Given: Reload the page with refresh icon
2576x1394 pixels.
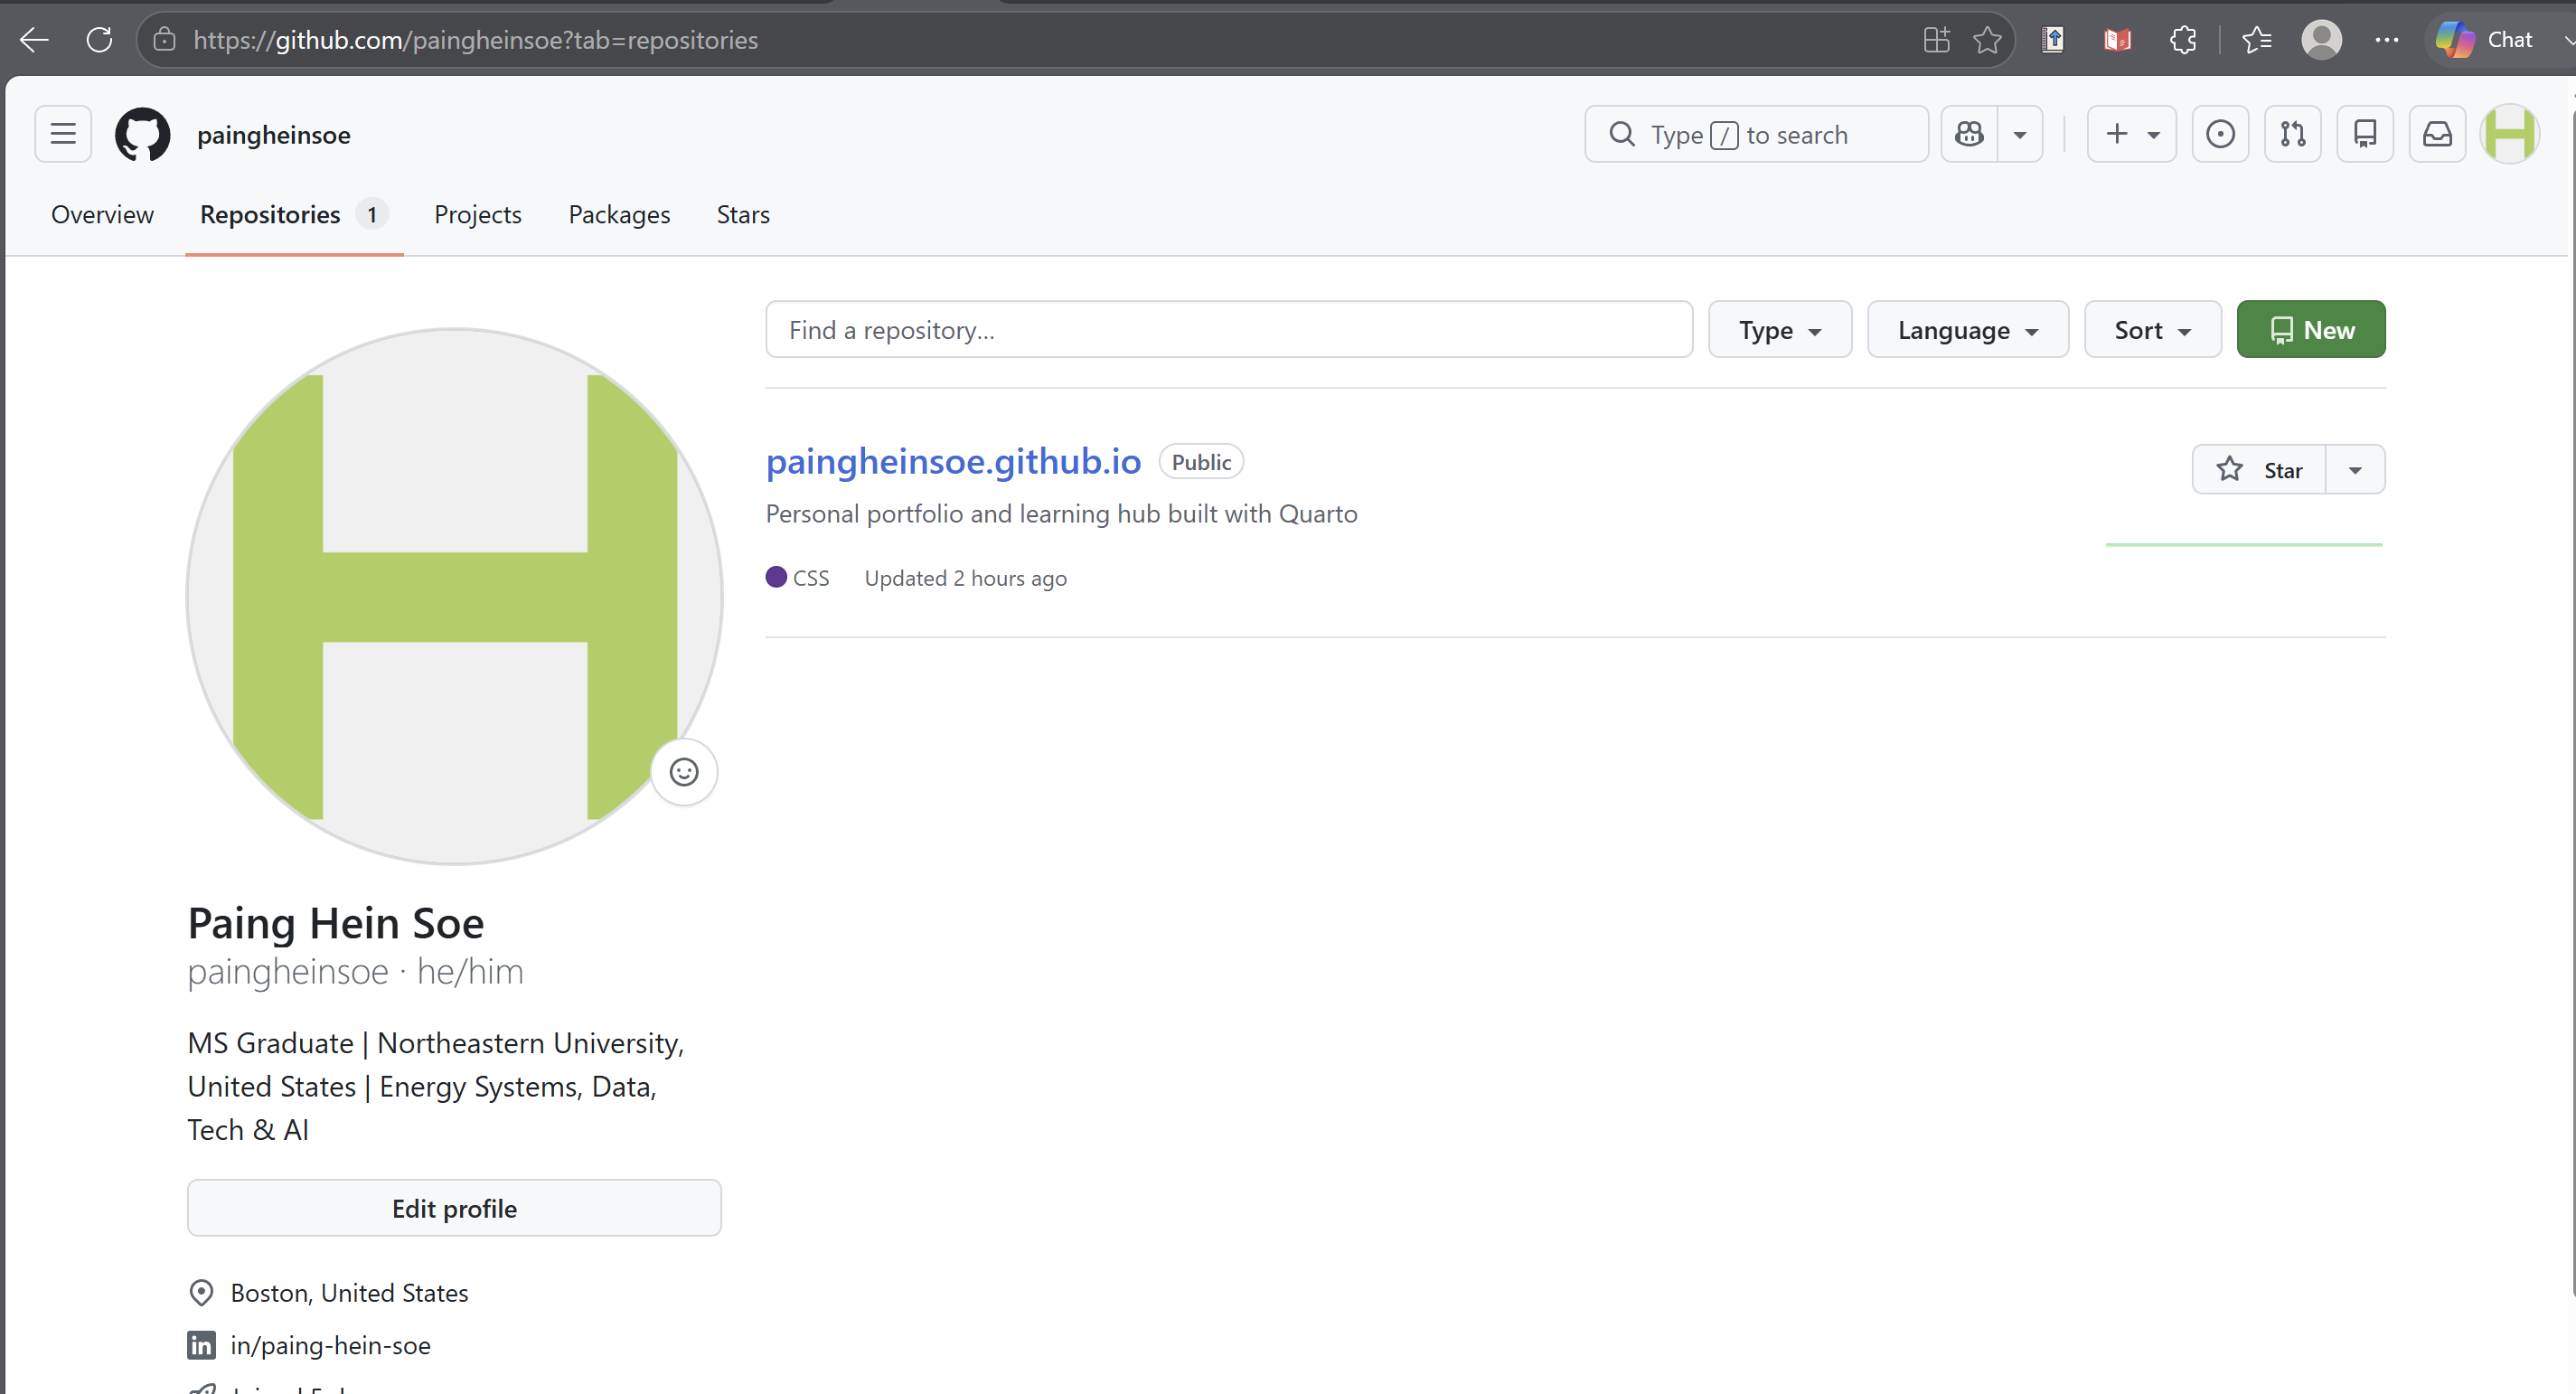Looking at the screenshot, I should pyautogui.click(x=99, y=40).
